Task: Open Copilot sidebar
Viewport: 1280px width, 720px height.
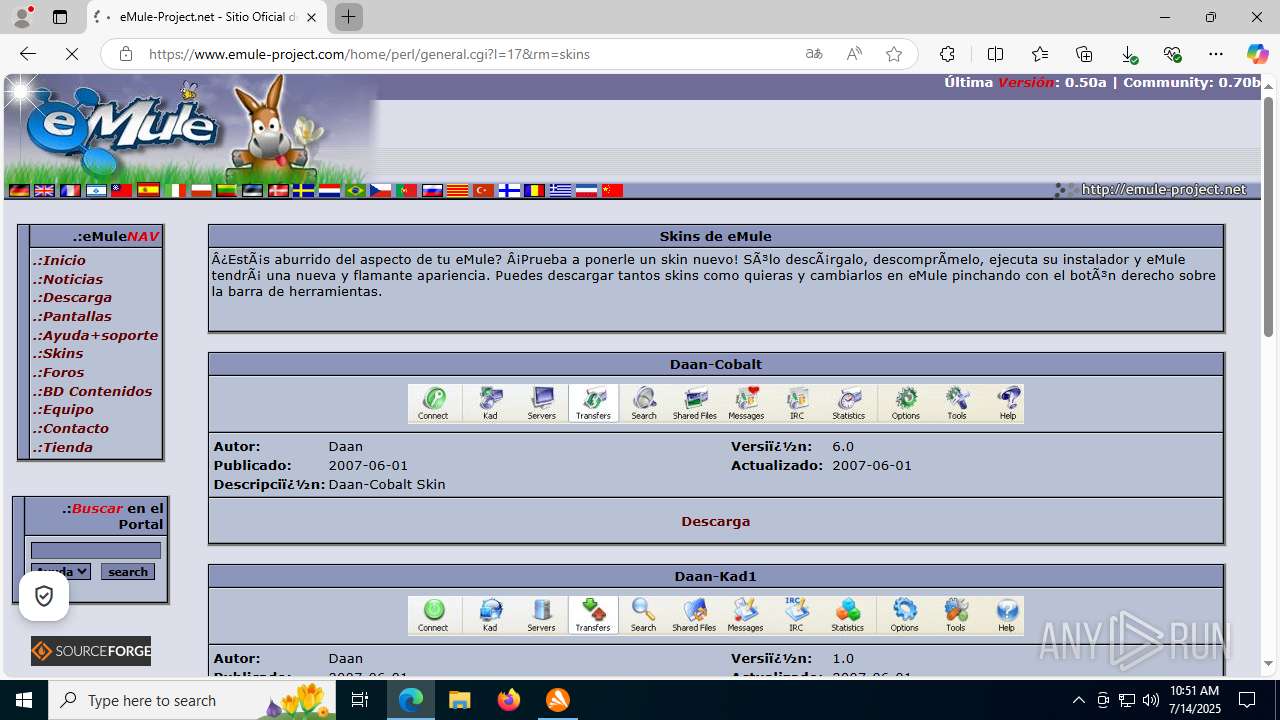Action: pos(1257,54)
